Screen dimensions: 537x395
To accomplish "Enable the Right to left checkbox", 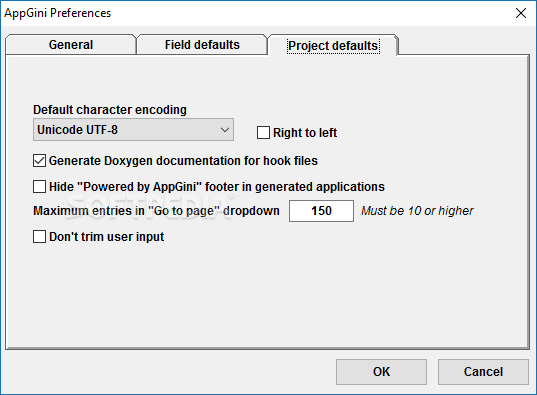I will point(263,133).
